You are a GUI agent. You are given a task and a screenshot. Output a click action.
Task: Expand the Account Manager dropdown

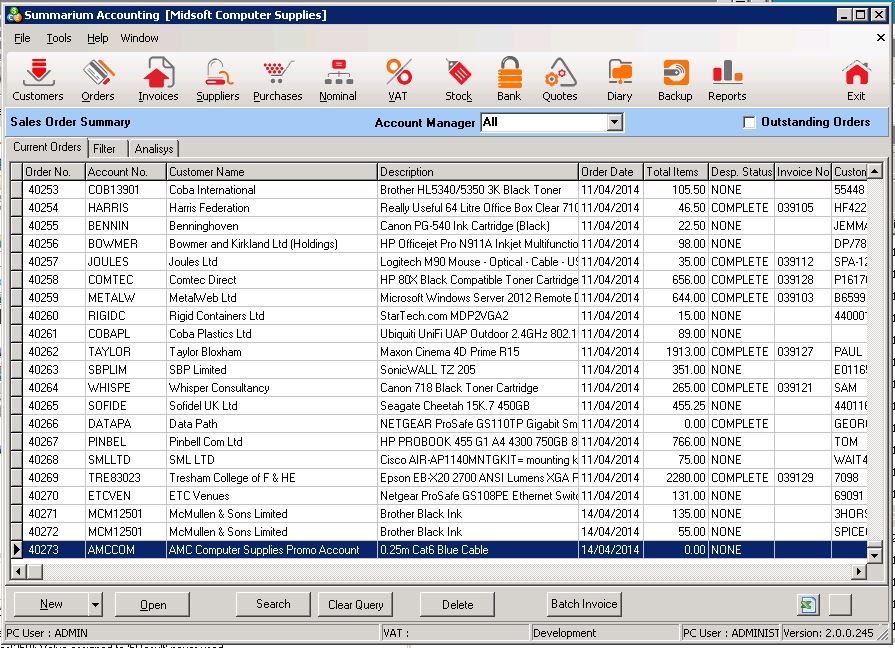(614, 122)
